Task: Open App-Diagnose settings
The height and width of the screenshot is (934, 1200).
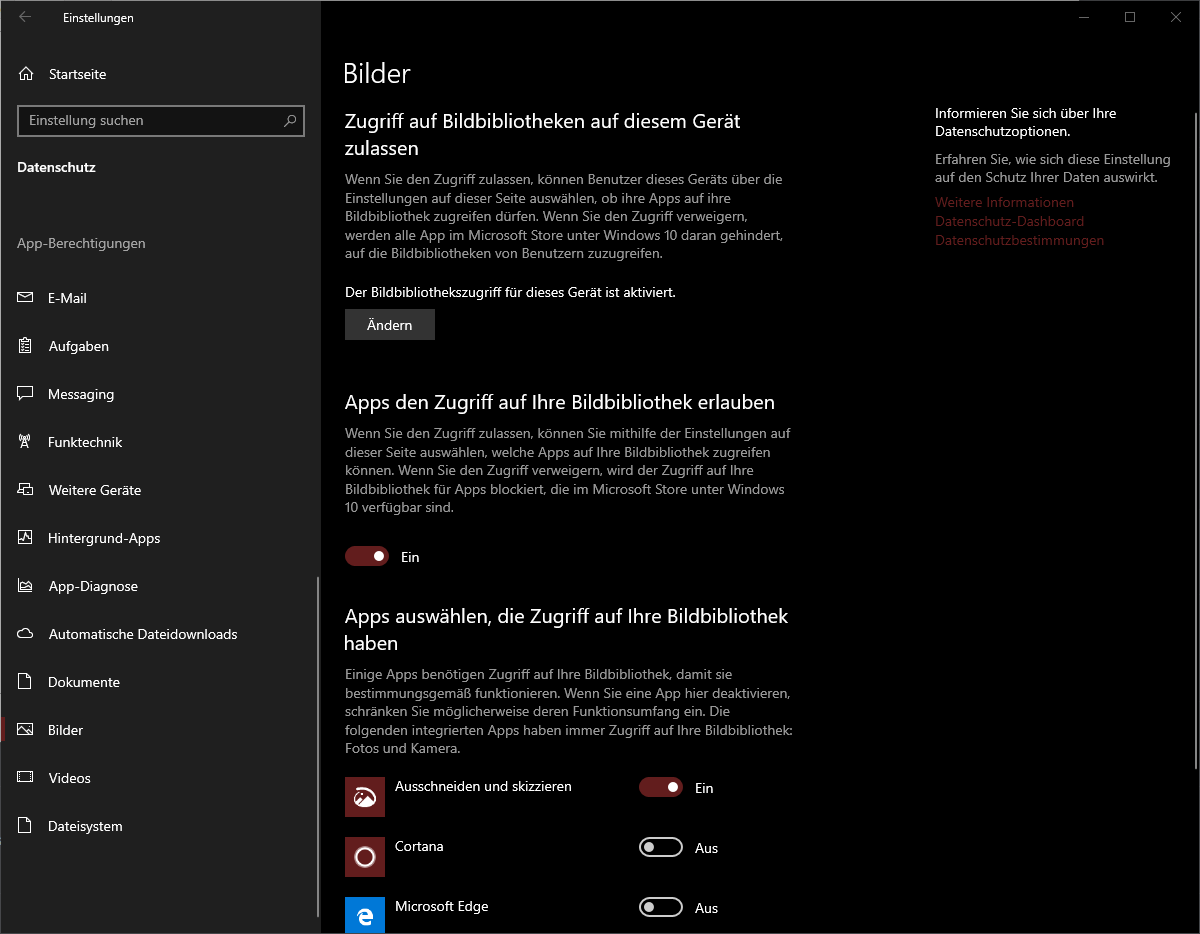Action: (160, 586)
